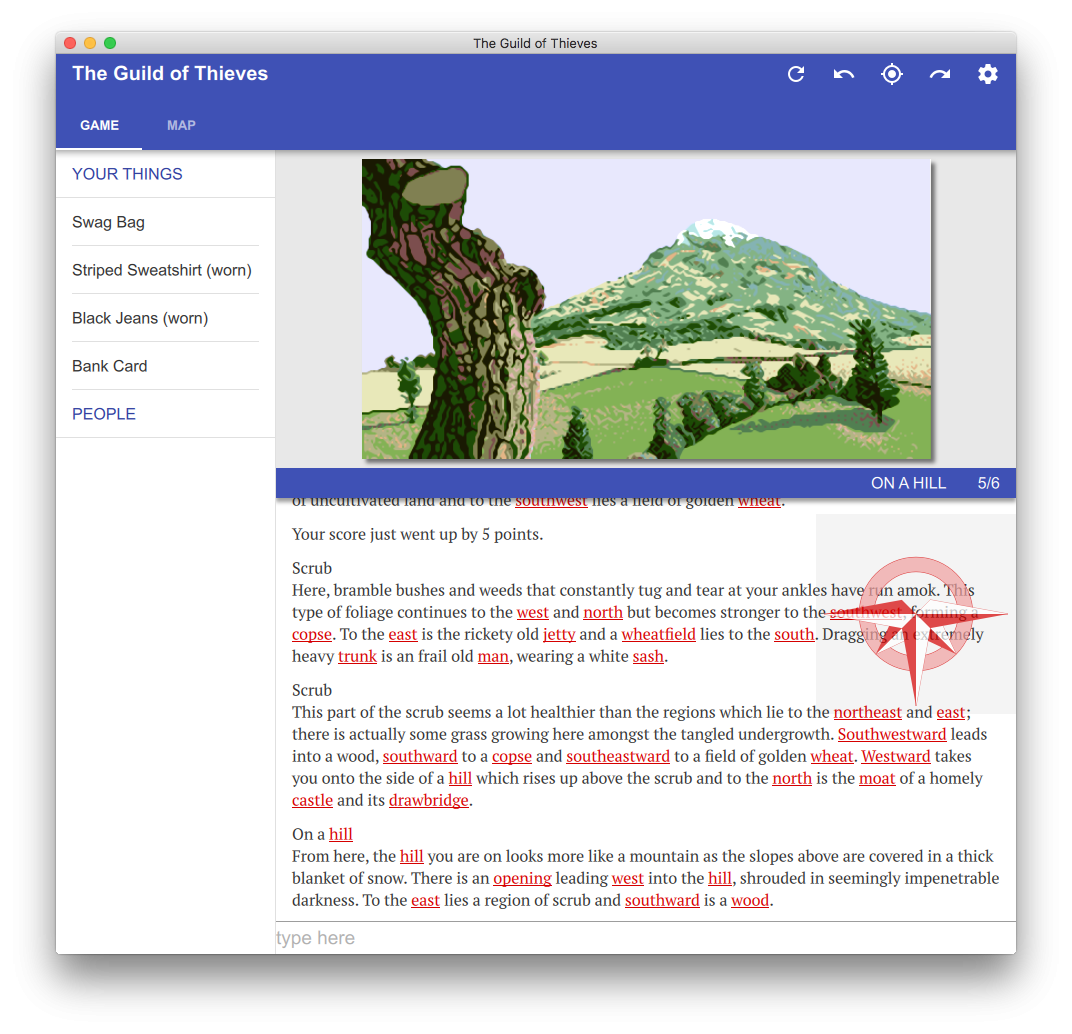
Task: Expand the PEOPLE section
Action: 104,414
